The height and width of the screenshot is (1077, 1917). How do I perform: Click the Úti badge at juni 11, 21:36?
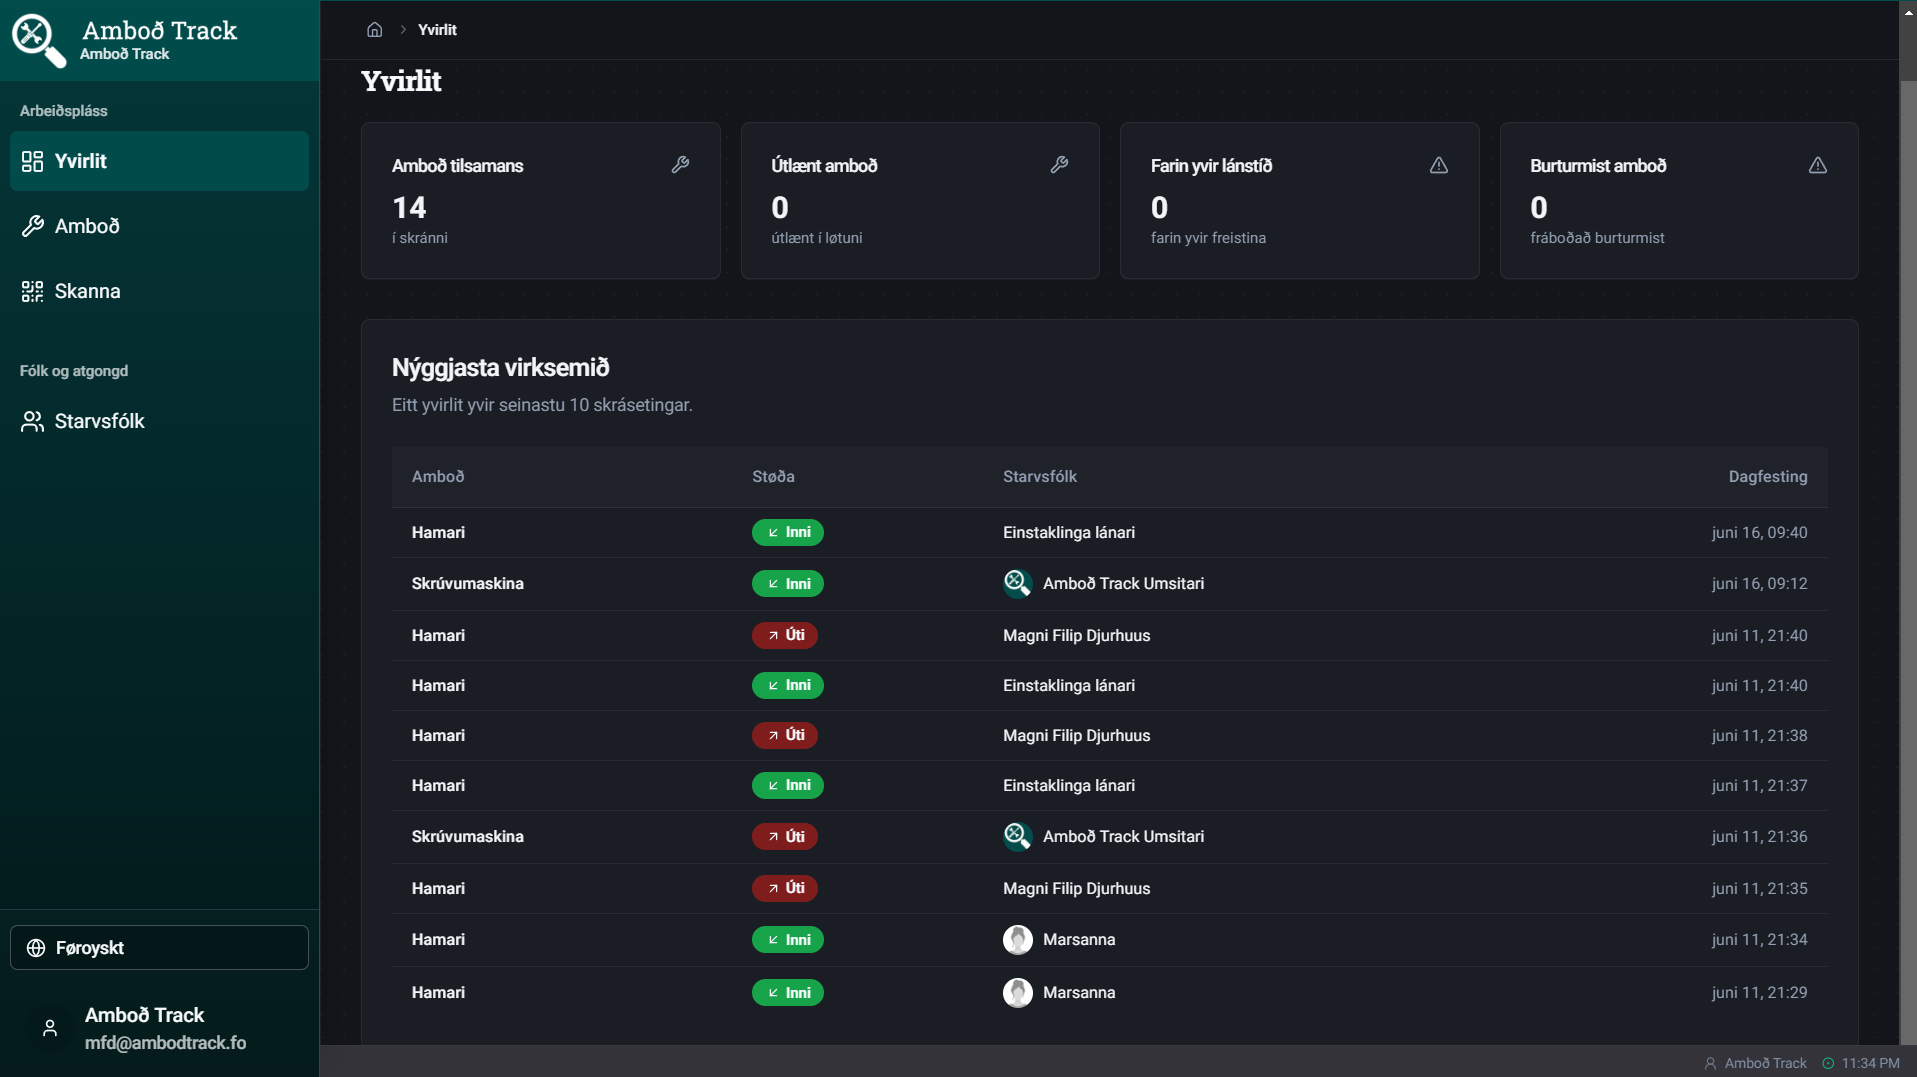point(784,836)
